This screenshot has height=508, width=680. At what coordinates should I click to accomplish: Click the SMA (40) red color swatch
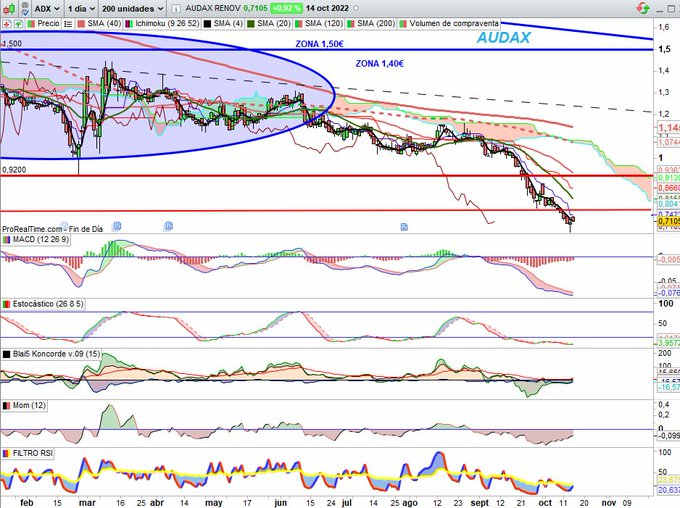(81, 24)
